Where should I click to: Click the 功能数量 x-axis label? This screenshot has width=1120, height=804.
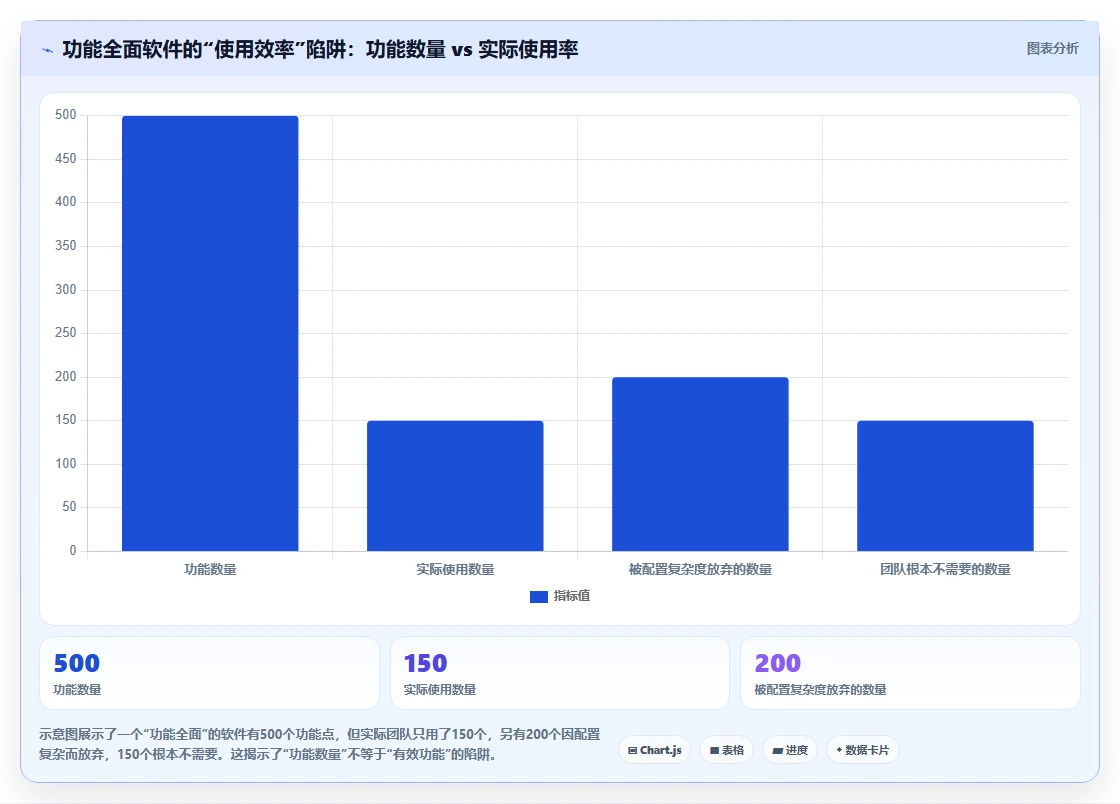pos(210,569)
